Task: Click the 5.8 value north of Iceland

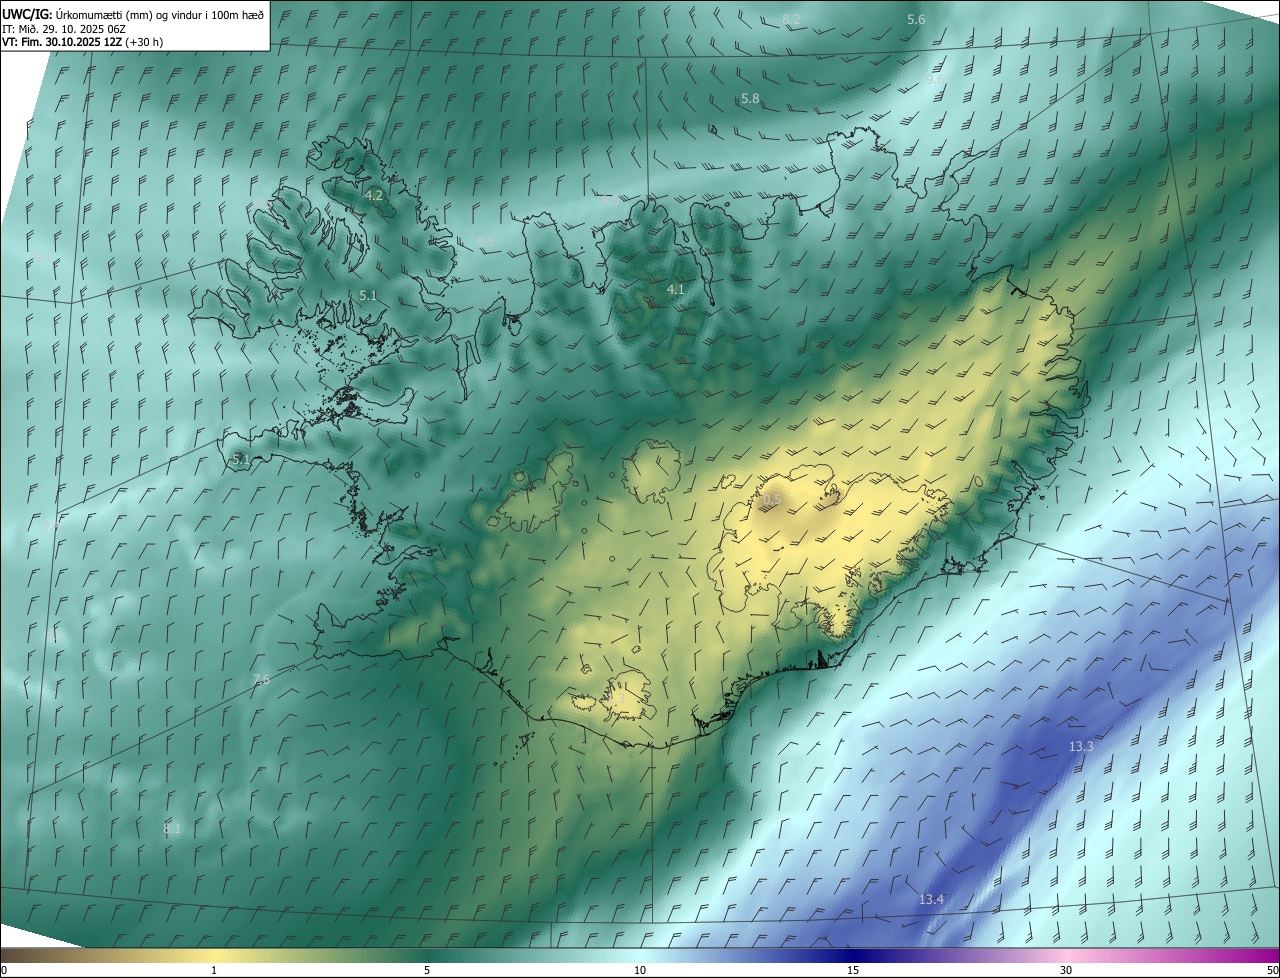Action: pyautogui.click(x=750, y=99)
